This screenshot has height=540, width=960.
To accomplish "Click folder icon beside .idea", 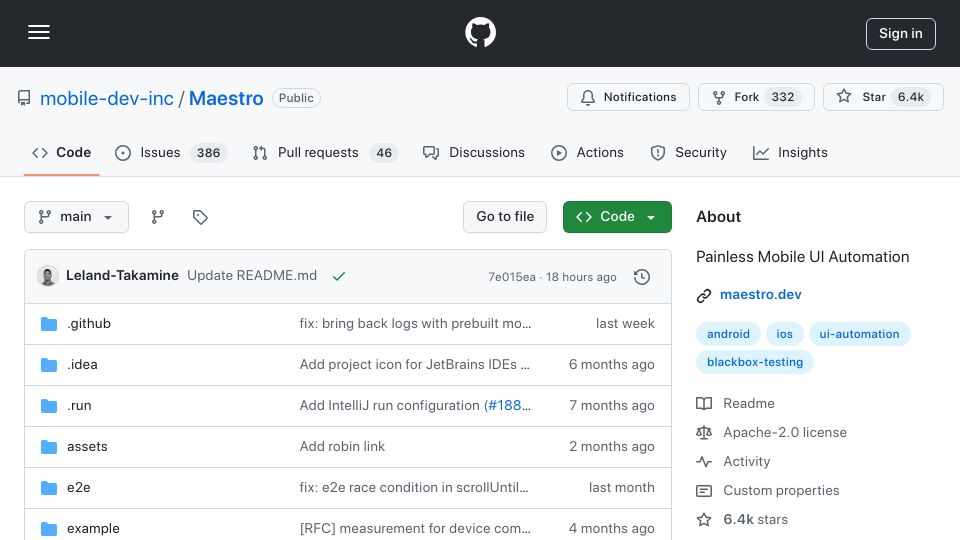I will (x=49, y=365).
